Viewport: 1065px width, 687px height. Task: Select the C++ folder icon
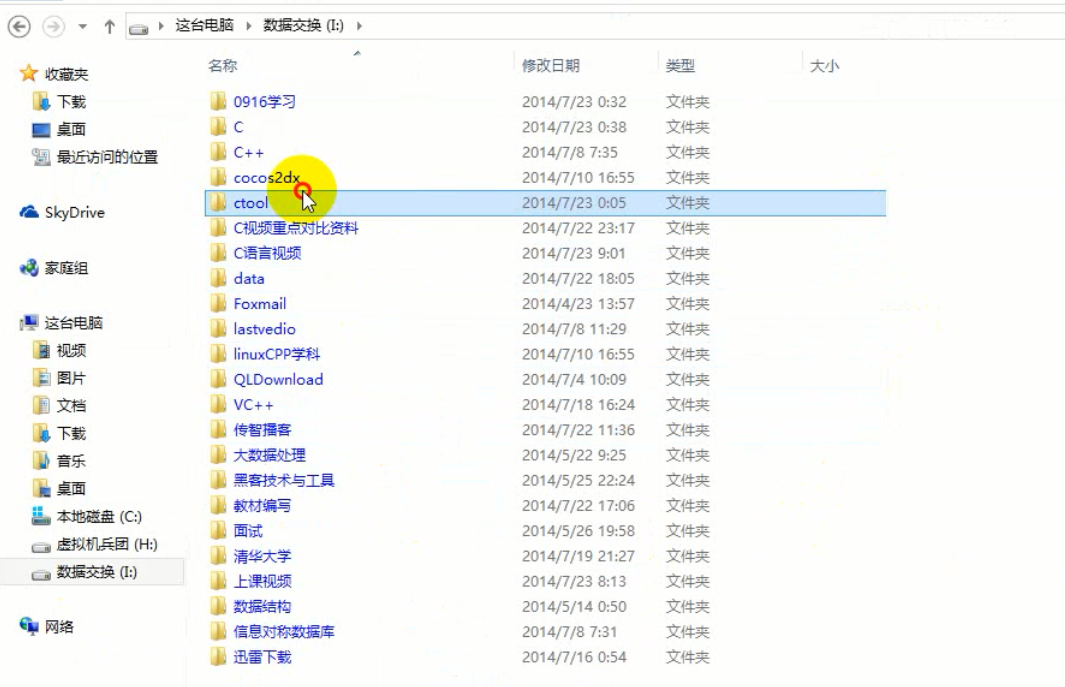(x=218, y=152)
